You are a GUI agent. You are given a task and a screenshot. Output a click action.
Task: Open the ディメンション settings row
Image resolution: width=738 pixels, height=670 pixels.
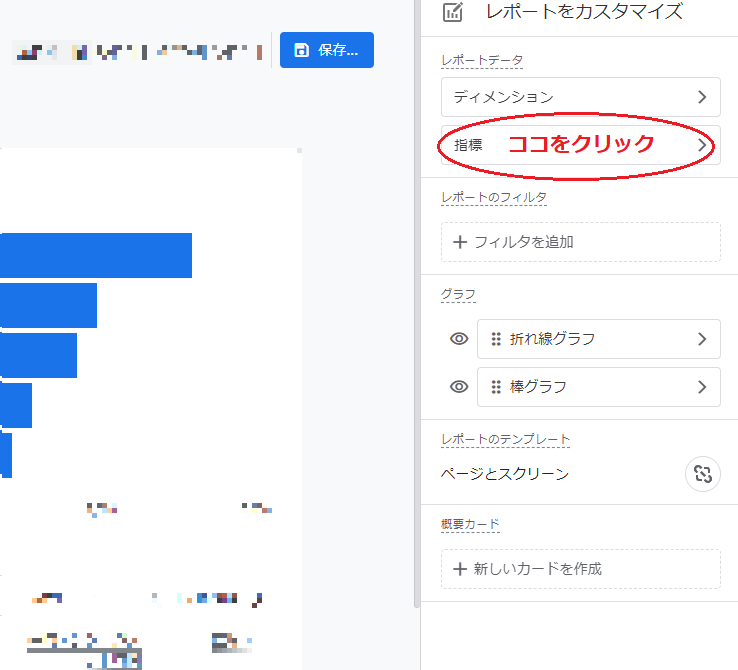pos(580,97)
